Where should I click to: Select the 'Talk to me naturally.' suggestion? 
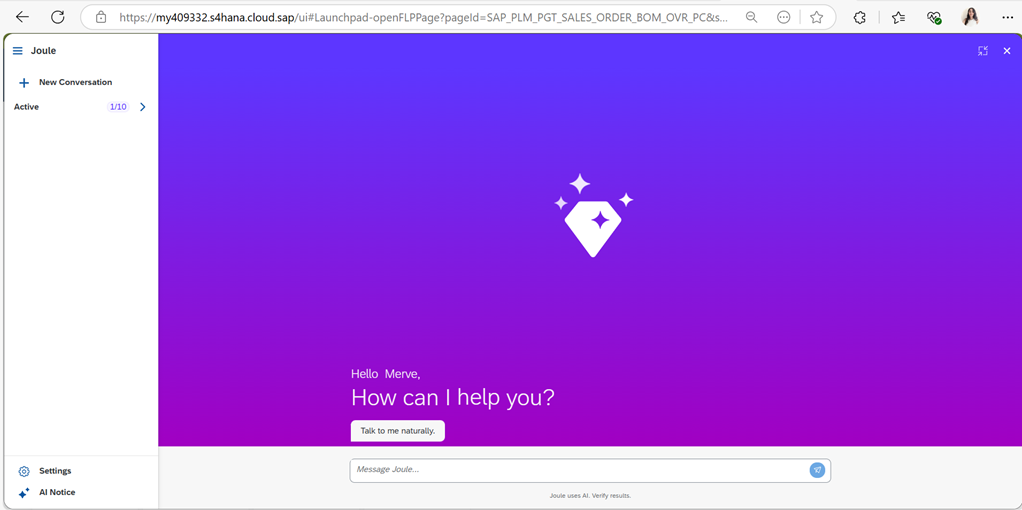(x=397, y=431)
